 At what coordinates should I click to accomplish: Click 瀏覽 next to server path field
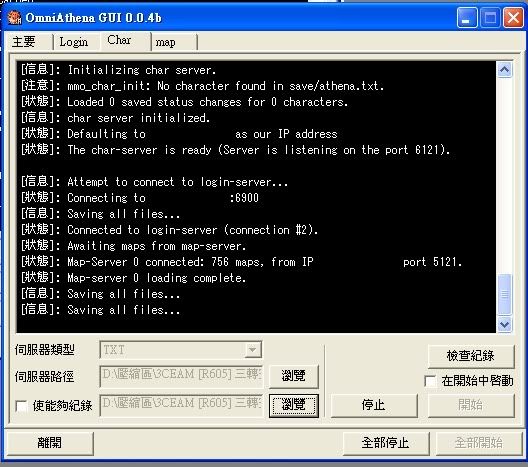pos(294,376)
